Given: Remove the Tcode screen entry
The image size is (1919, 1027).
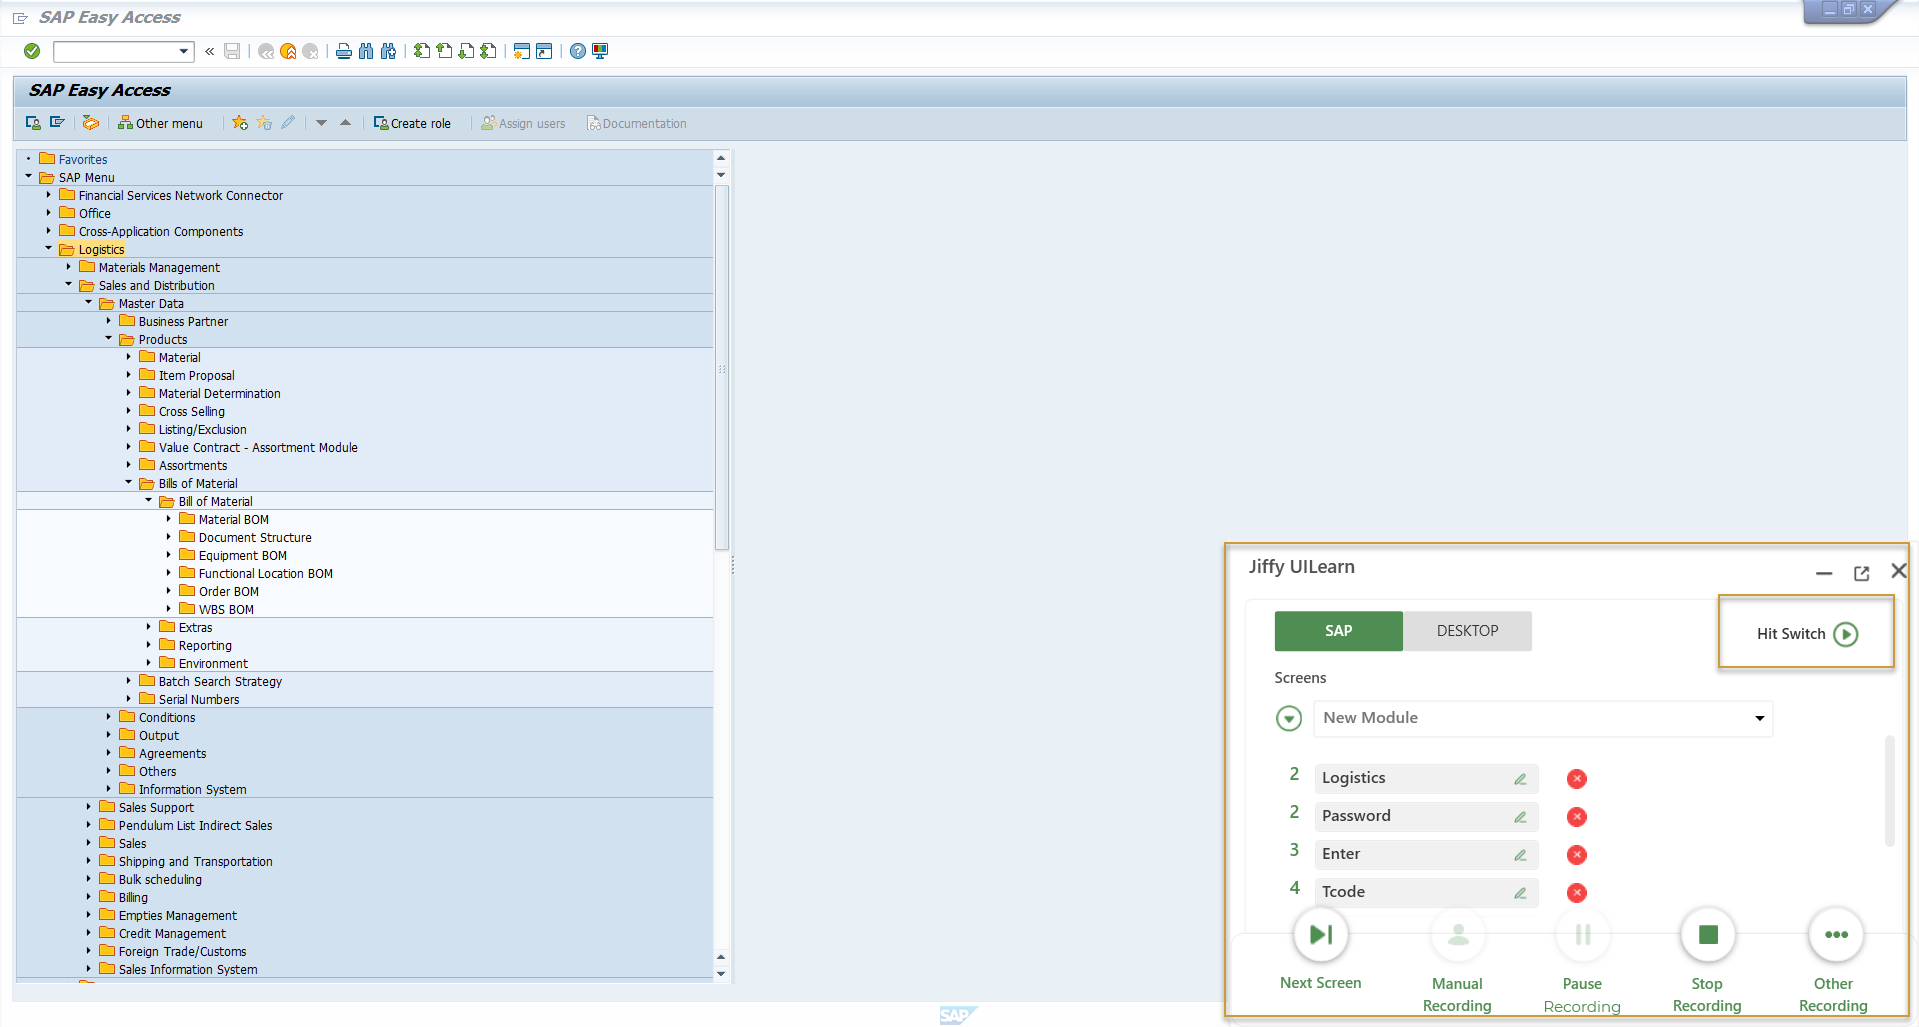Looking at the screenshot, I should (x=1577, y=892).
